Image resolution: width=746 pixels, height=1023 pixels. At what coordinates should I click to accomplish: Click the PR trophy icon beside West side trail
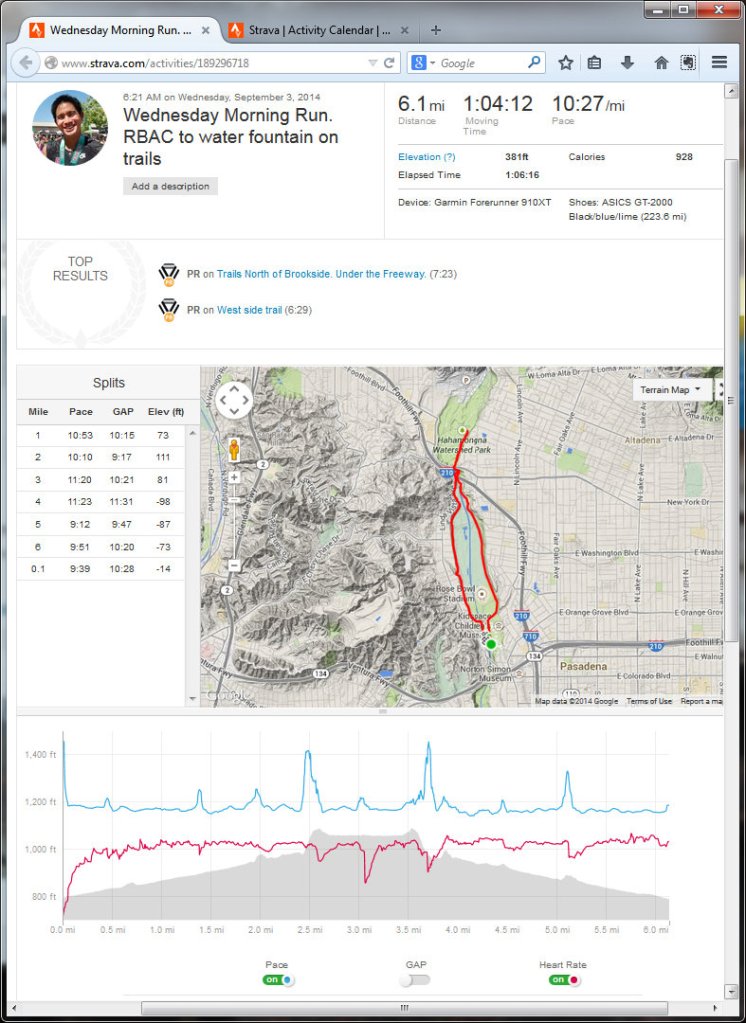pyautogui.click(x=171, y=309)
